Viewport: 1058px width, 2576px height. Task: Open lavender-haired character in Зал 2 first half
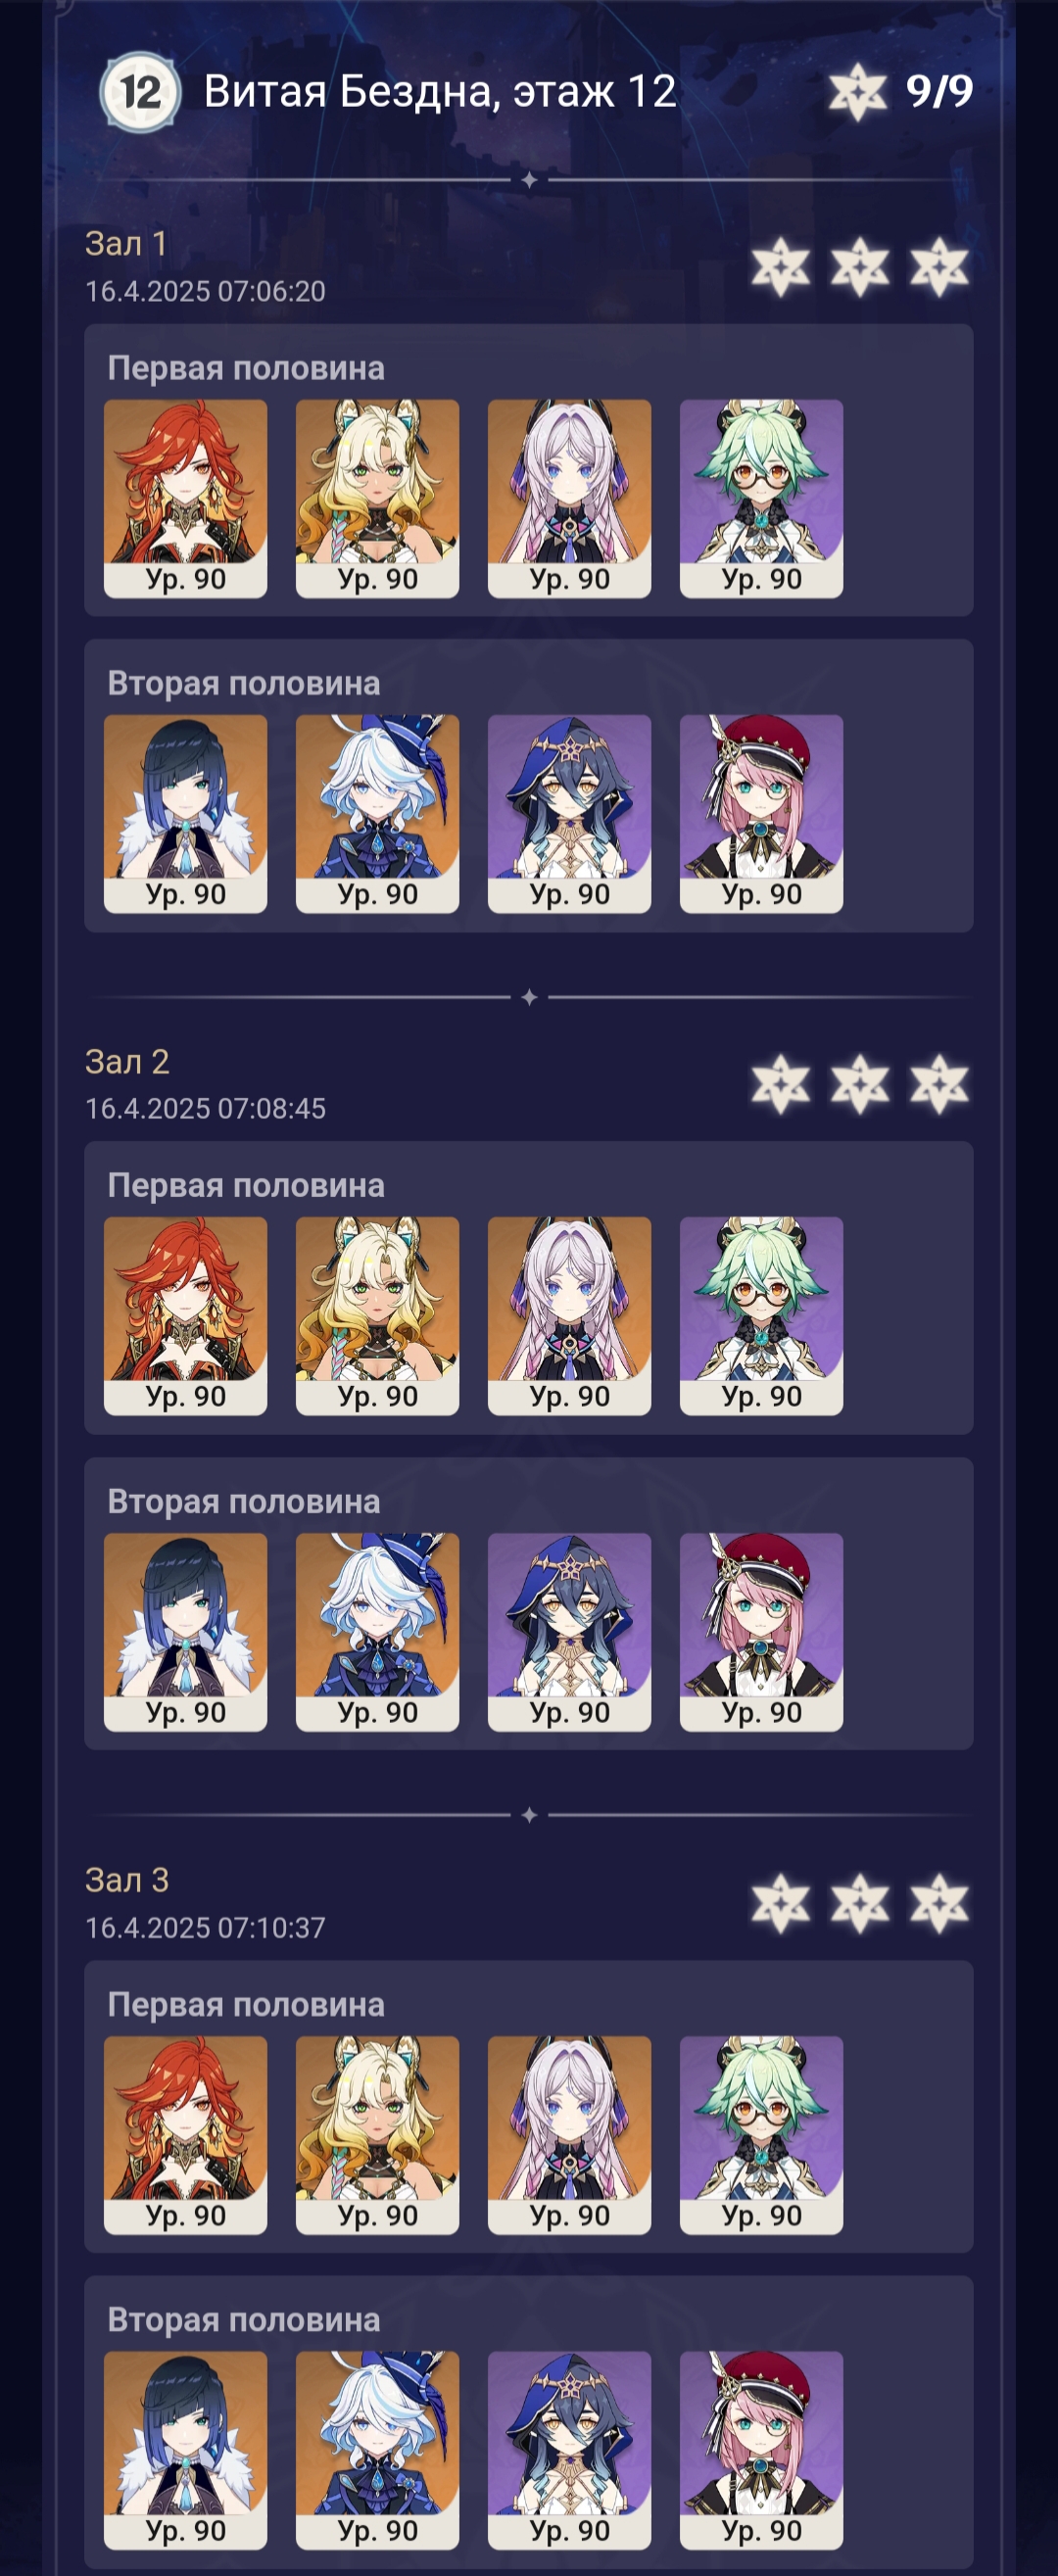[569, 1316]
